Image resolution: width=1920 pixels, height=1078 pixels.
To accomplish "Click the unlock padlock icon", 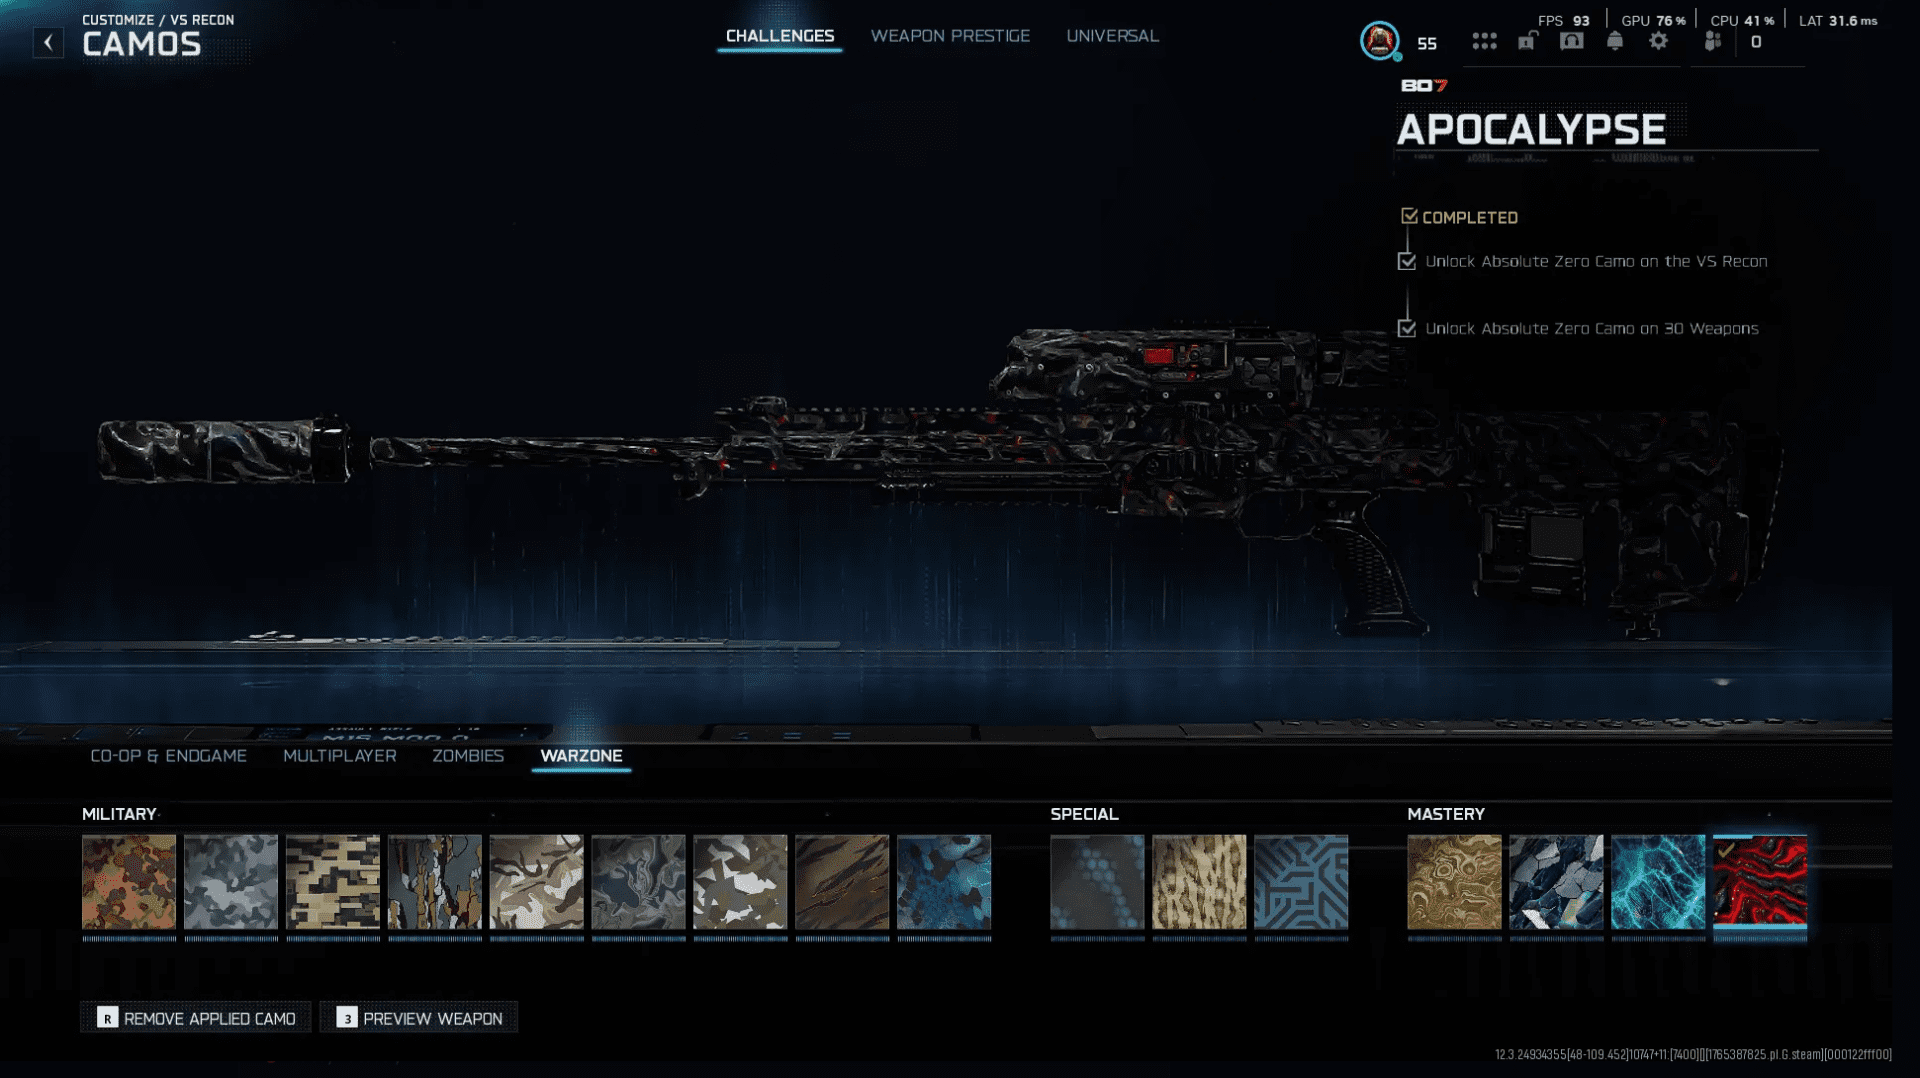I will [1527, 41].
